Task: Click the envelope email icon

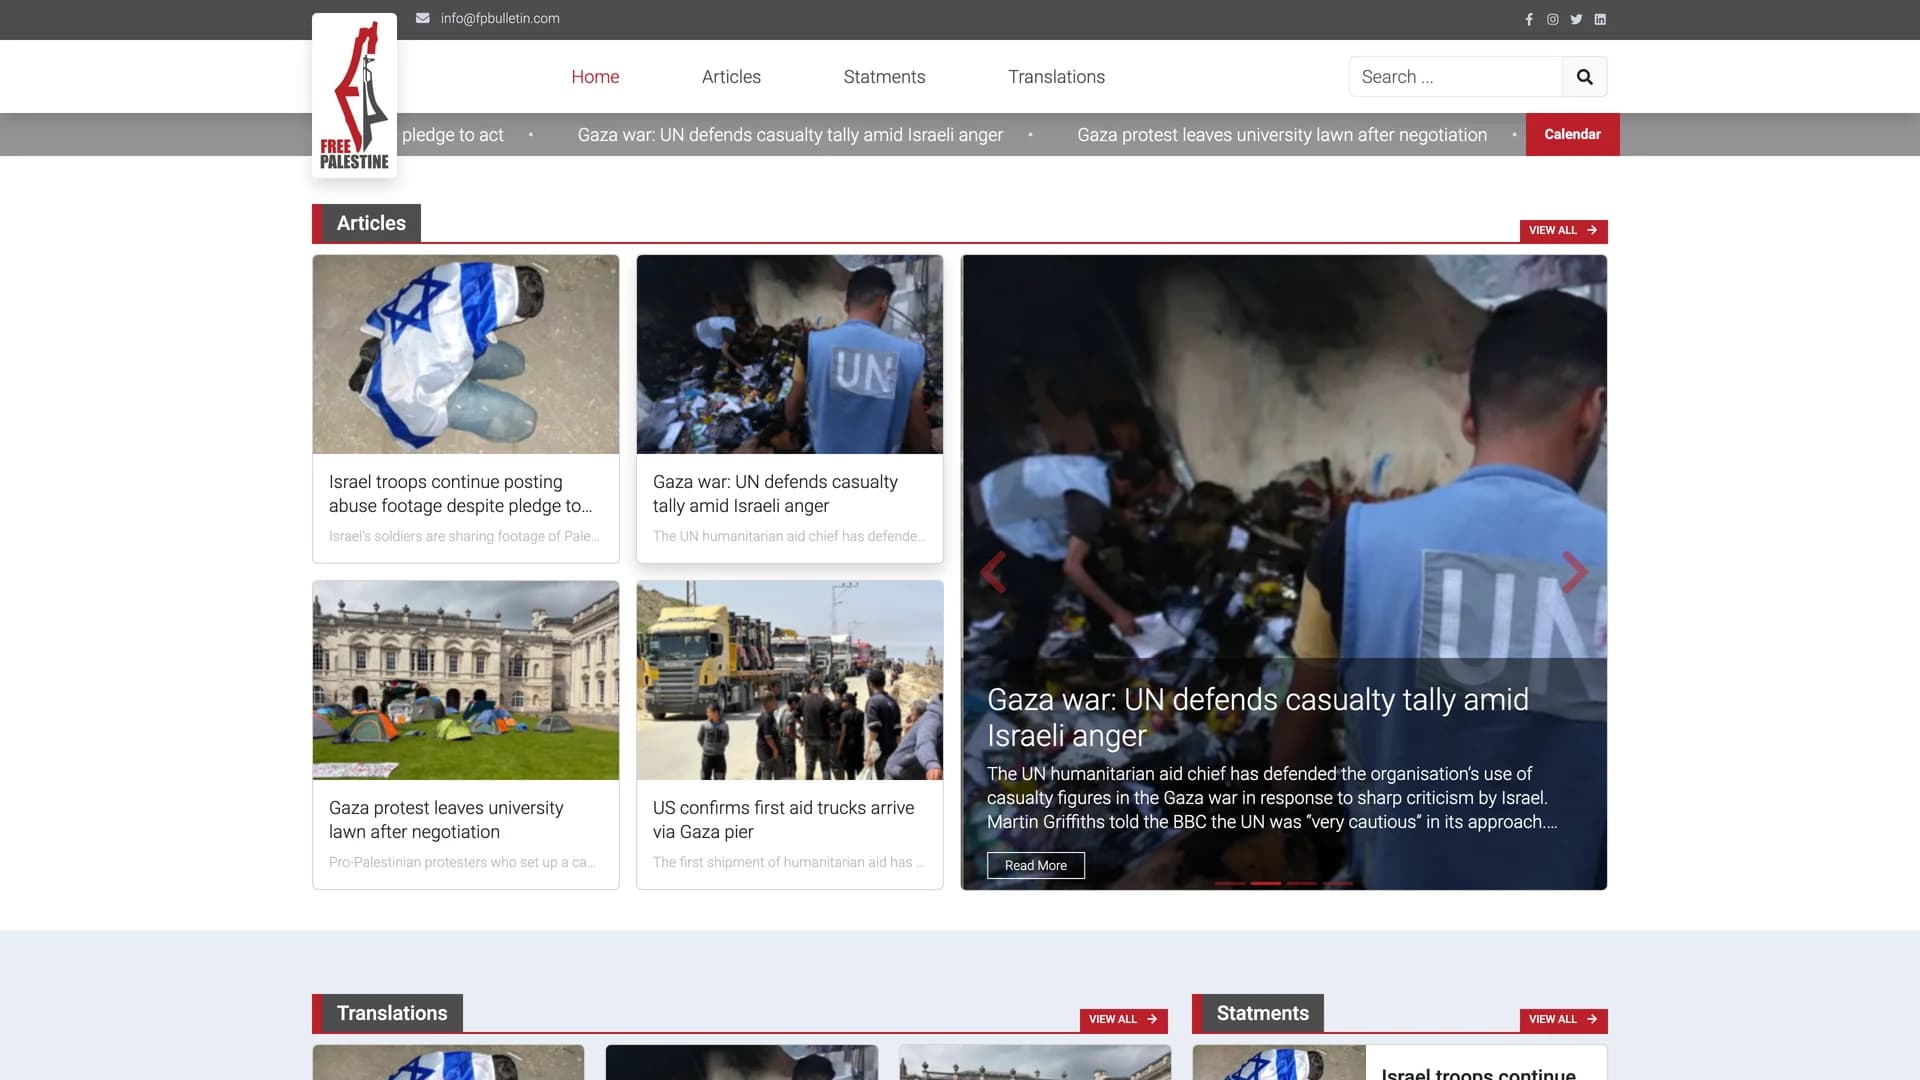Action: point(423,18)
